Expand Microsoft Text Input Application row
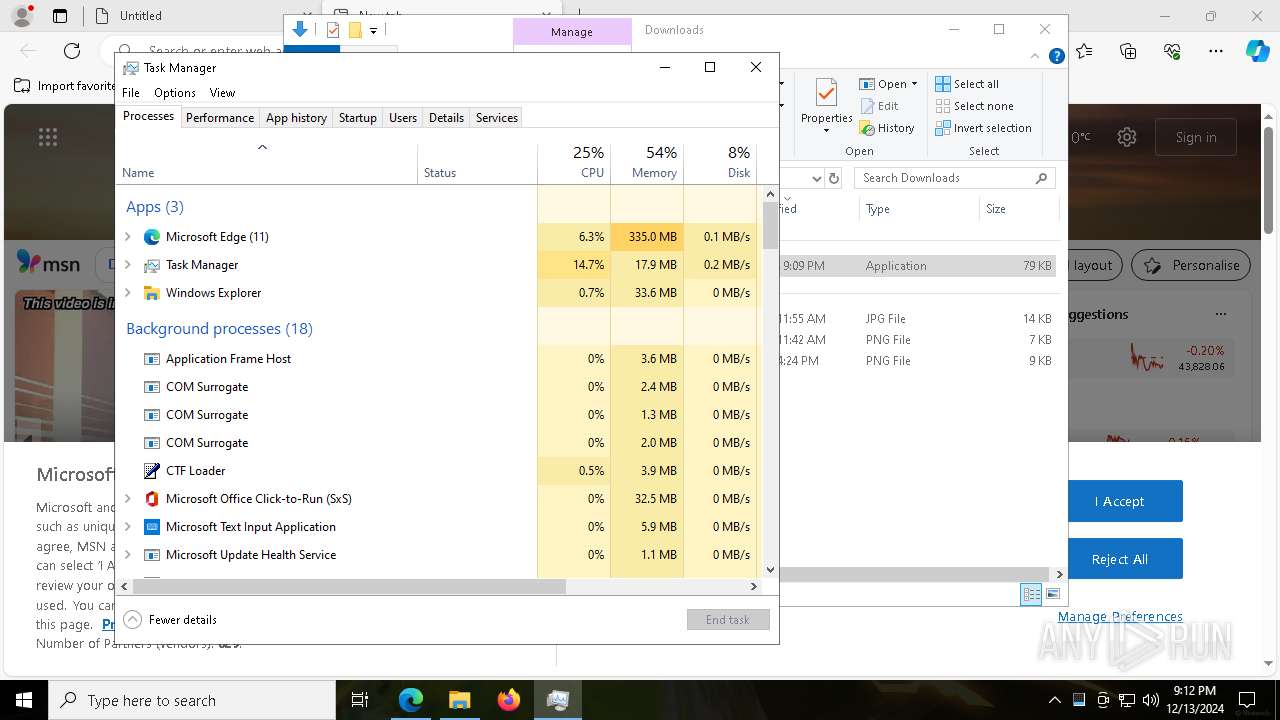This screenshot has height=720, width=1280. (127, 527)
